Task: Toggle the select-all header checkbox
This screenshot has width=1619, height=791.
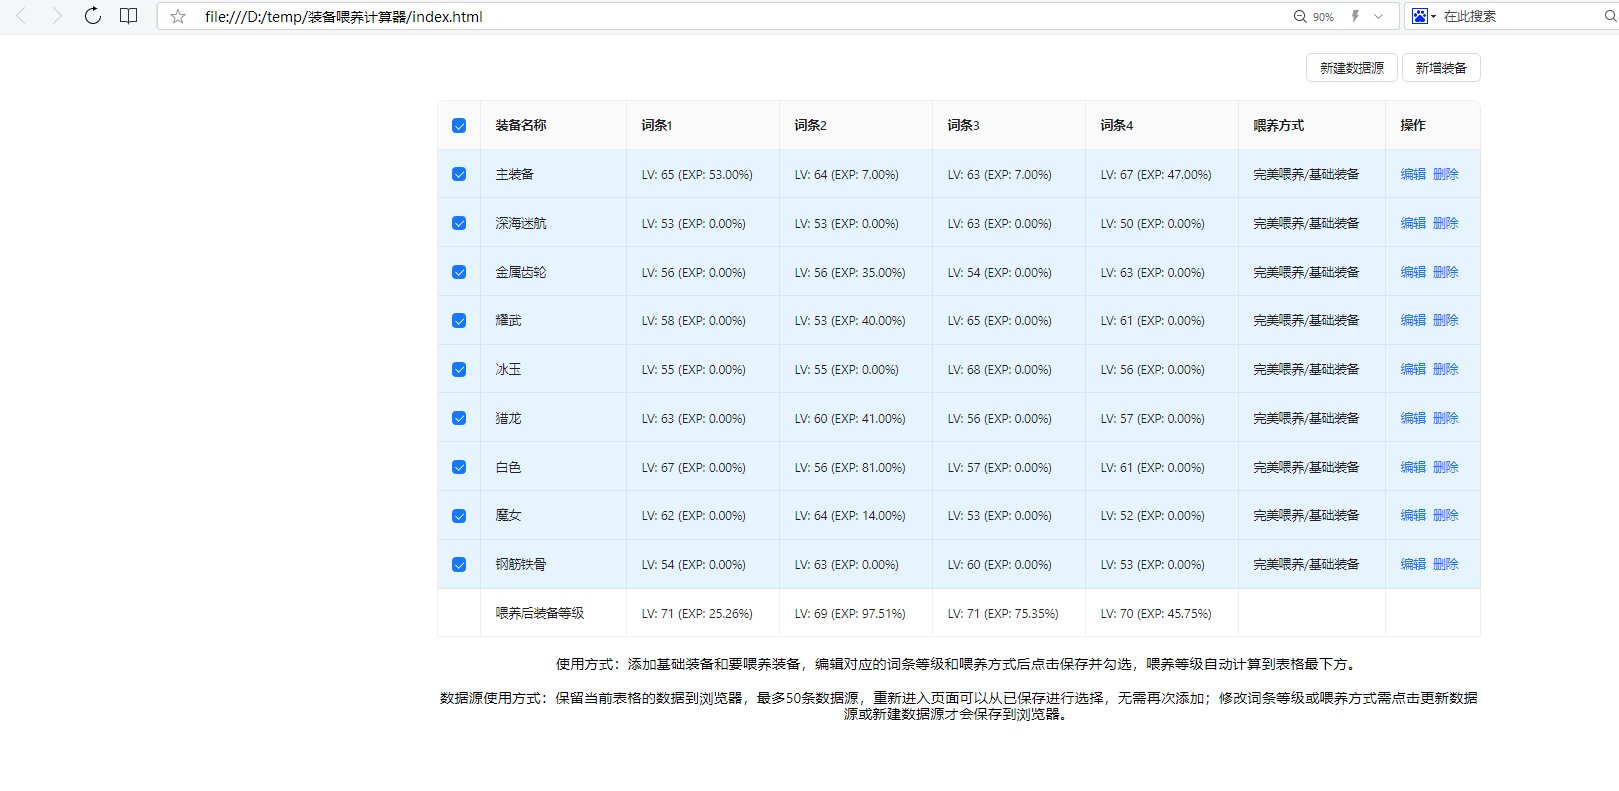Action: [x=459, y=125]
